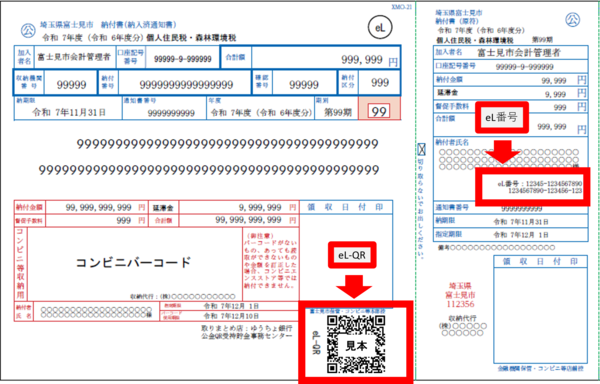Click 口座記号番号 value 99999-9-999999 on main slip

point(183,59)
